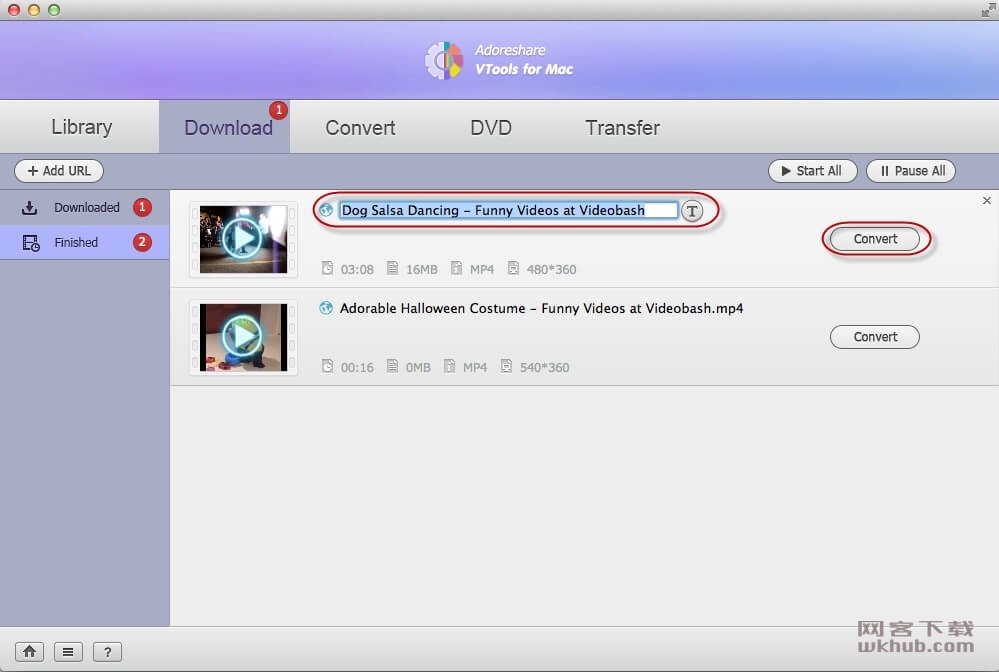Viewport: 999px width, 672px height.
Task: Convert the Adorable Halloween Costume video
Action: pos(875,337)
